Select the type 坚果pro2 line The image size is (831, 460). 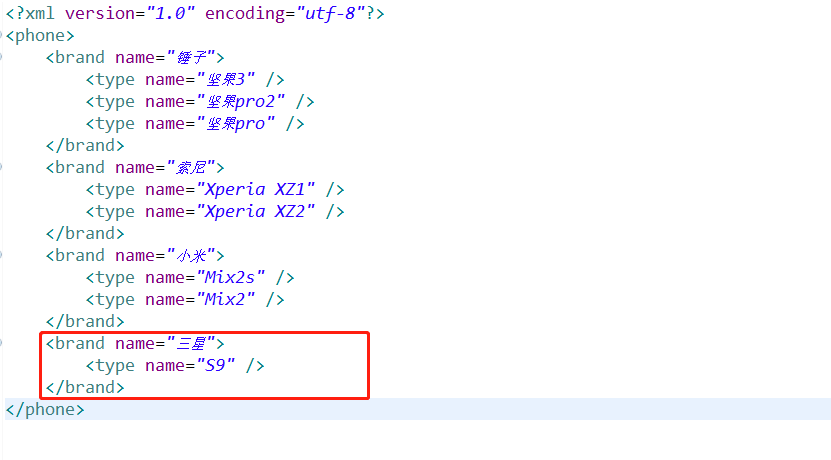pyautogui.click(x=200, y=101)
